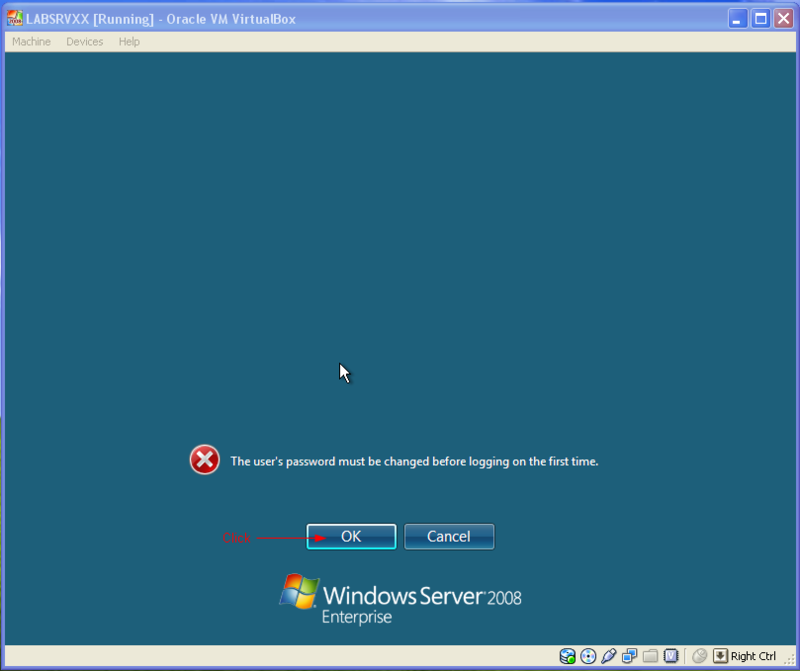Click the hard disk activity status icon
The image size is (800, 671).
567,656
